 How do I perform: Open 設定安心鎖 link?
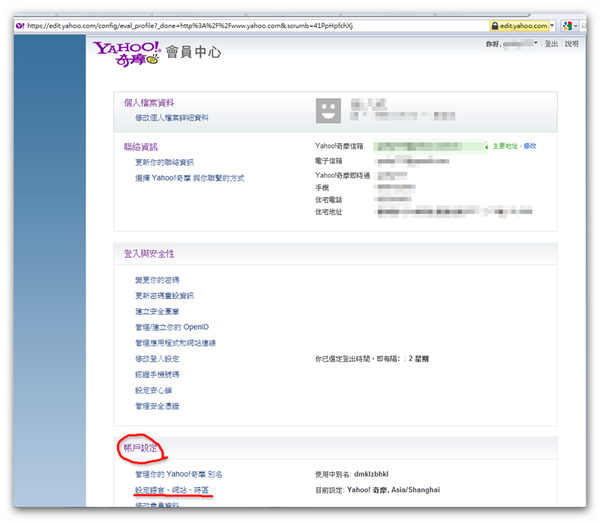pyautogui.click(x=153, y=391)
